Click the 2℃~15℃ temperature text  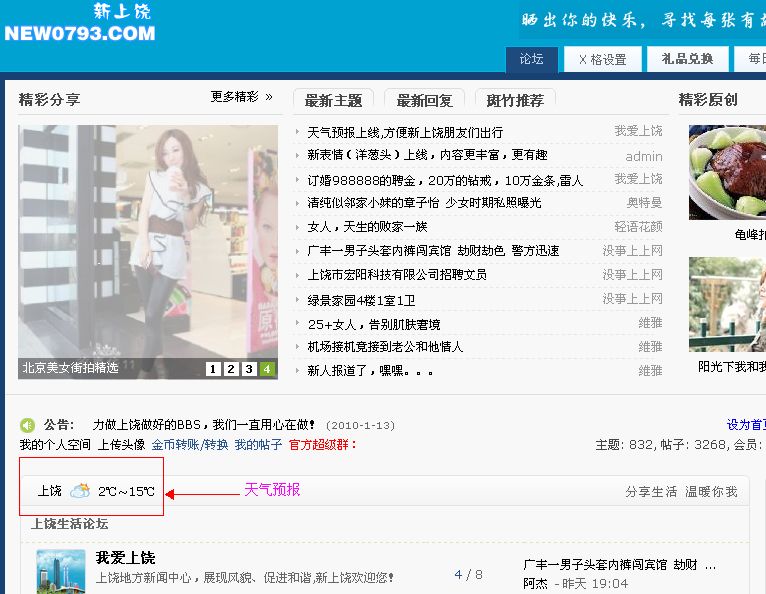pyautogui.click(x=127, y=491)
